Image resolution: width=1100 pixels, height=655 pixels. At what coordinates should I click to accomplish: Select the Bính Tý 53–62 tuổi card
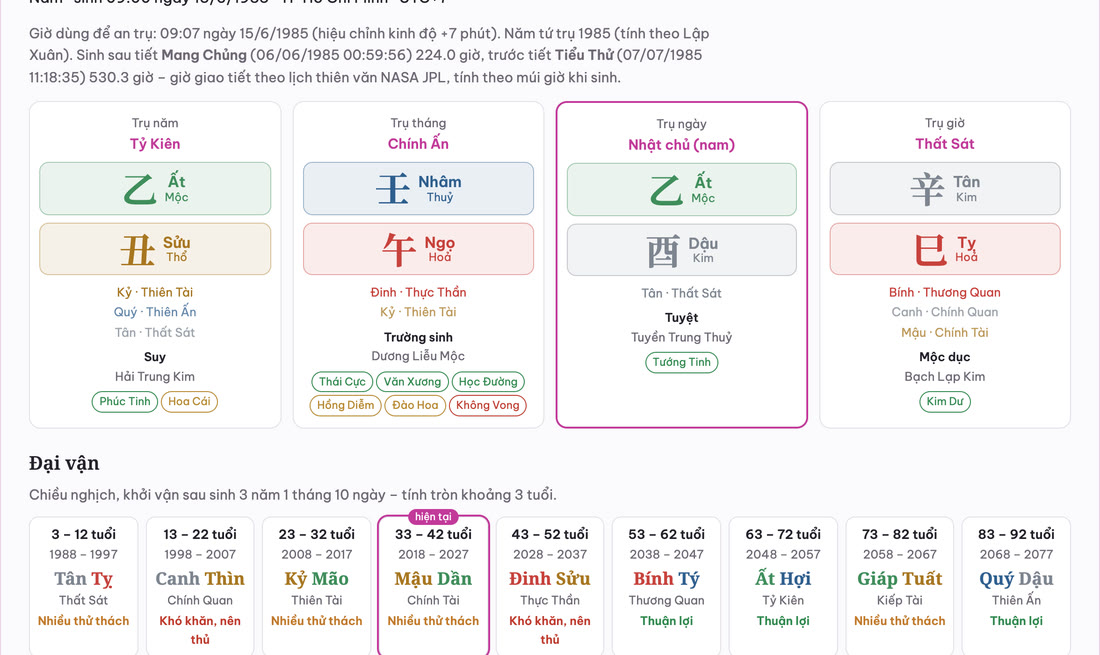point(666,586)
